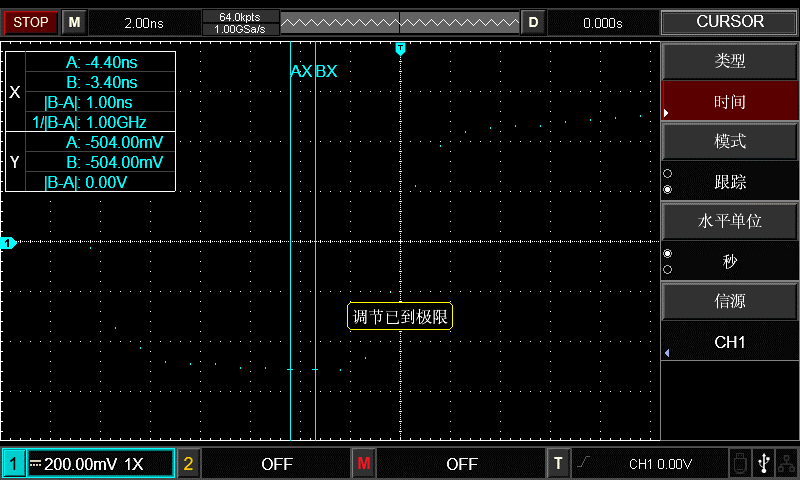Open the 模式 mode menu item
Image resolution: width=800 pixels, height=480 pixels.
point(730,141)
